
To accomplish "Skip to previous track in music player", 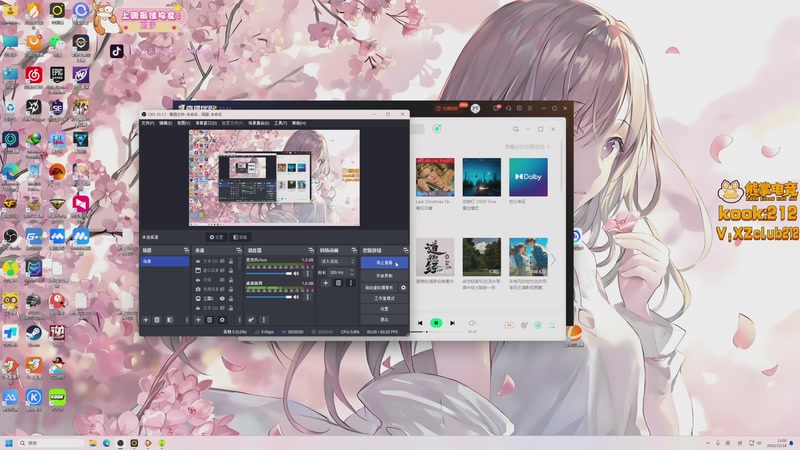I will point(420,323).
